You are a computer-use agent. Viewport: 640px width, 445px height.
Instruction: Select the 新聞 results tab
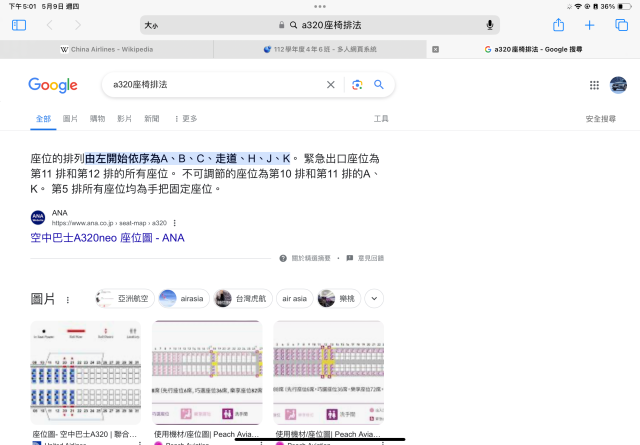point(151,119)
